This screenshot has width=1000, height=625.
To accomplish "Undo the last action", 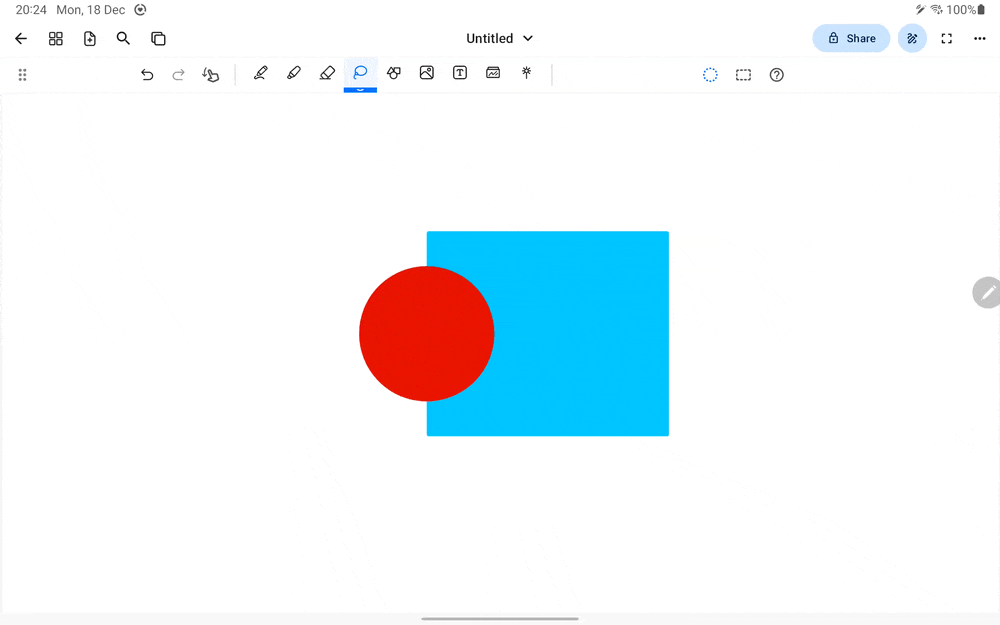I will click(x=147, y=75).
